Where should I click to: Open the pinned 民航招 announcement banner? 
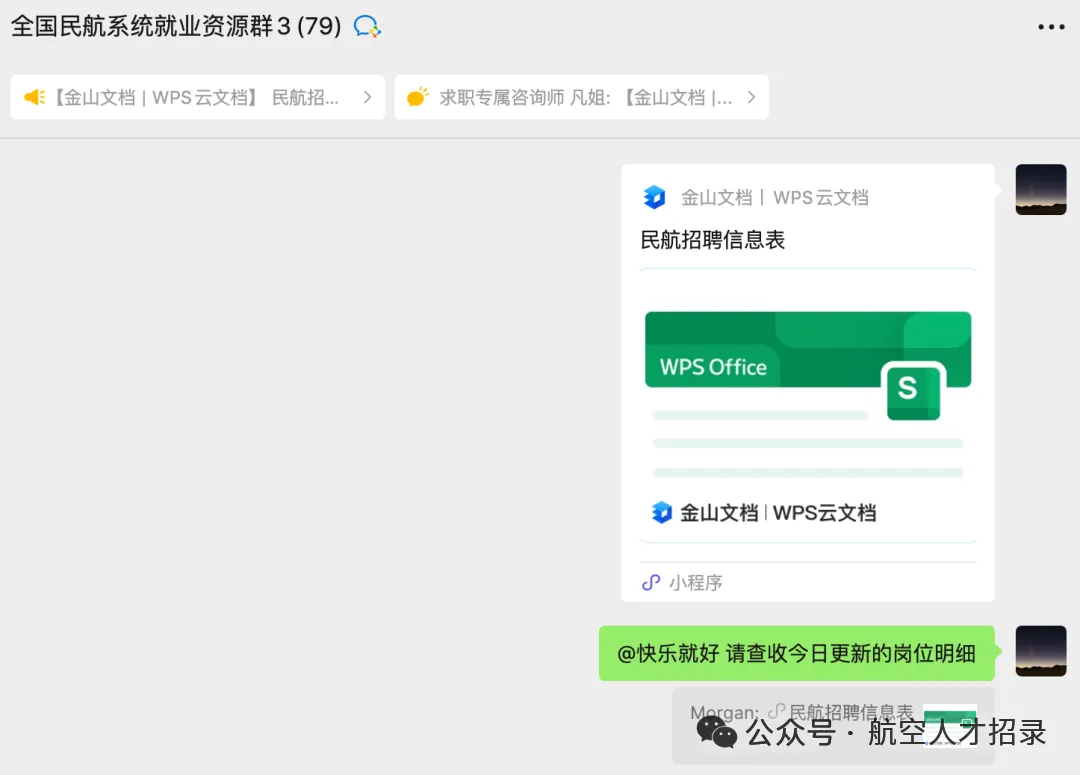[198, 97]
